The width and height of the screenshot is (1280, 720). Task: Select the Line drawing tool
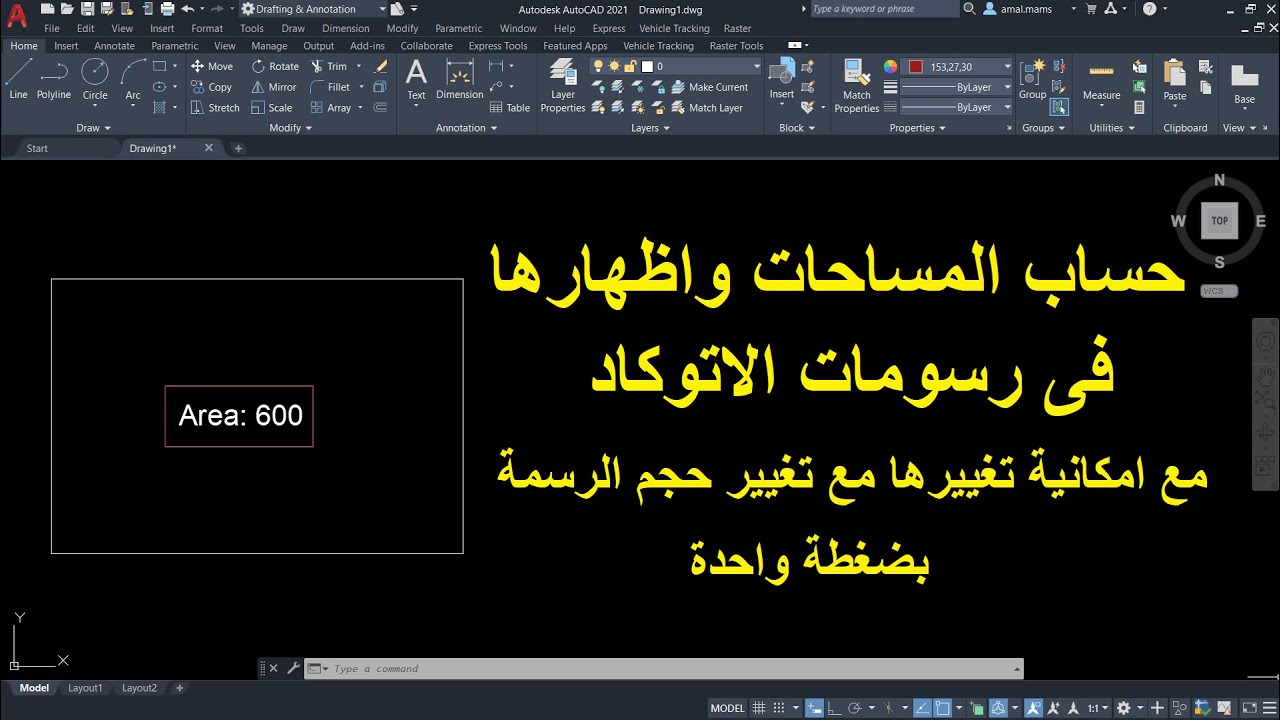[18, 79]
